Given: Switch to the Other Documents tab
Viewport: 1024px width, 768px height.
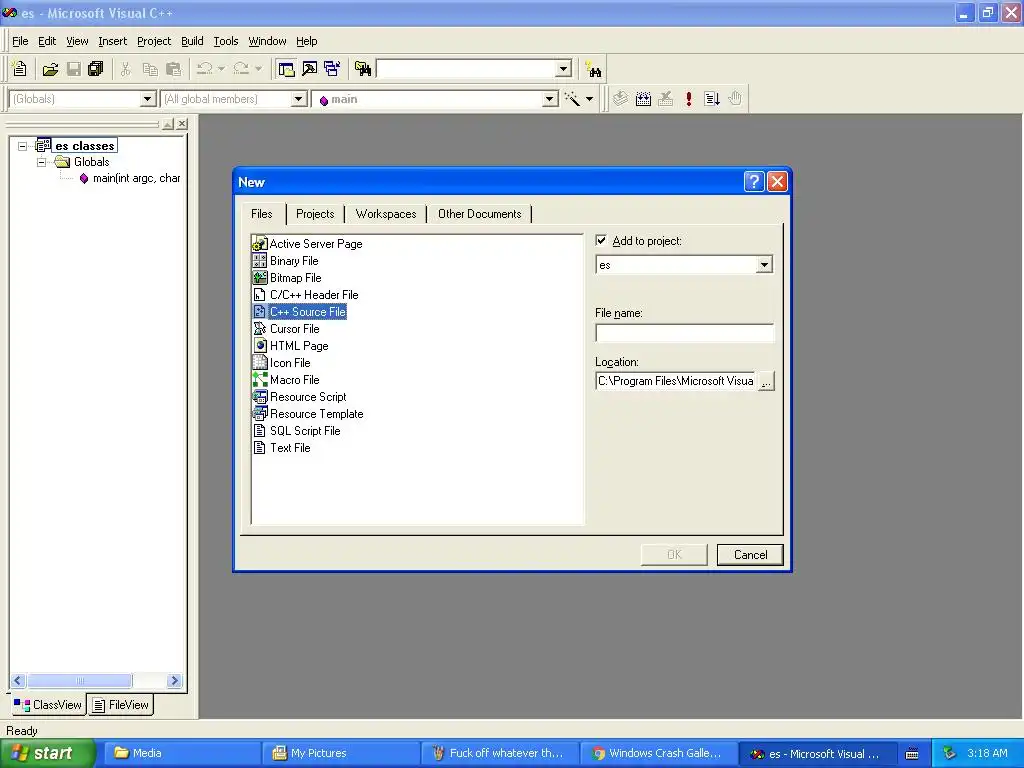Looking at the screenshot, I should coord(479,214).
